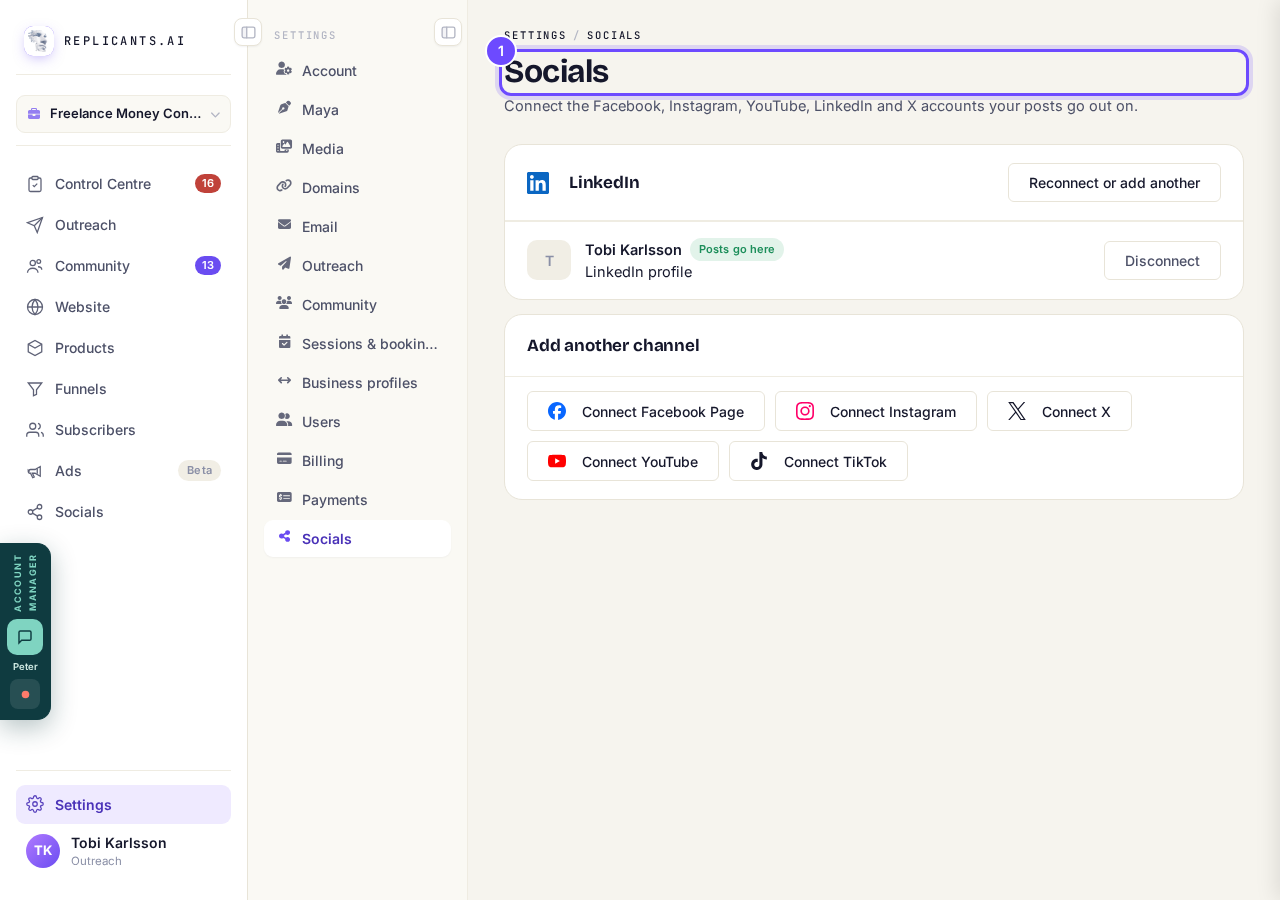1280x900 pixels.
Task: Open Business profiles settings
Action: click(x=357, y=383)
